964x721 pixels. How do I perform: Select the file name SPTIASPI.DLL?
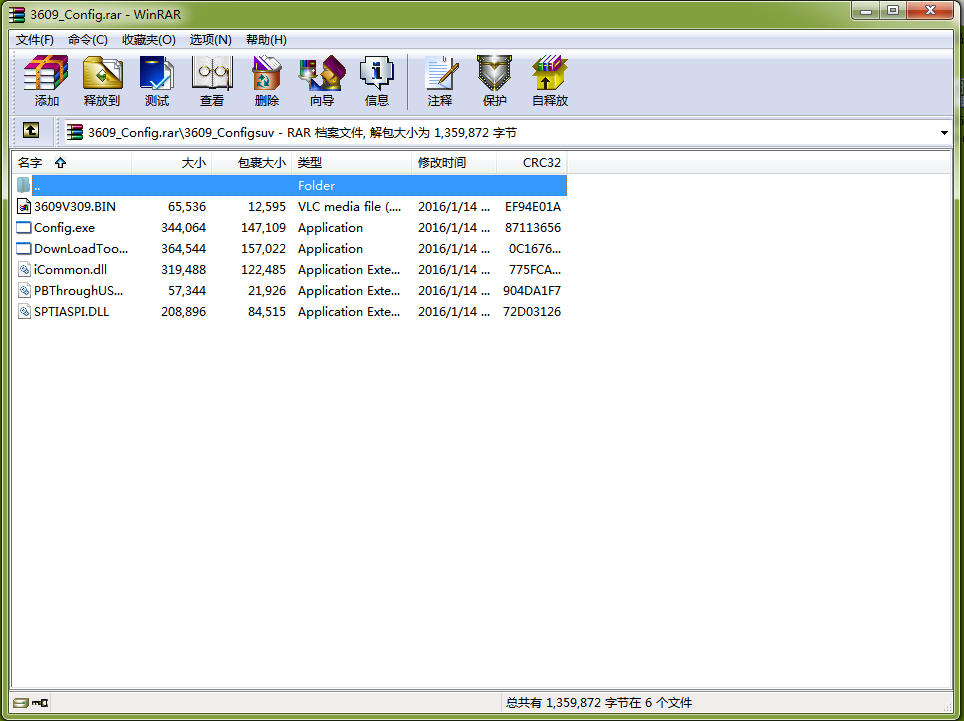pos(71,312)
